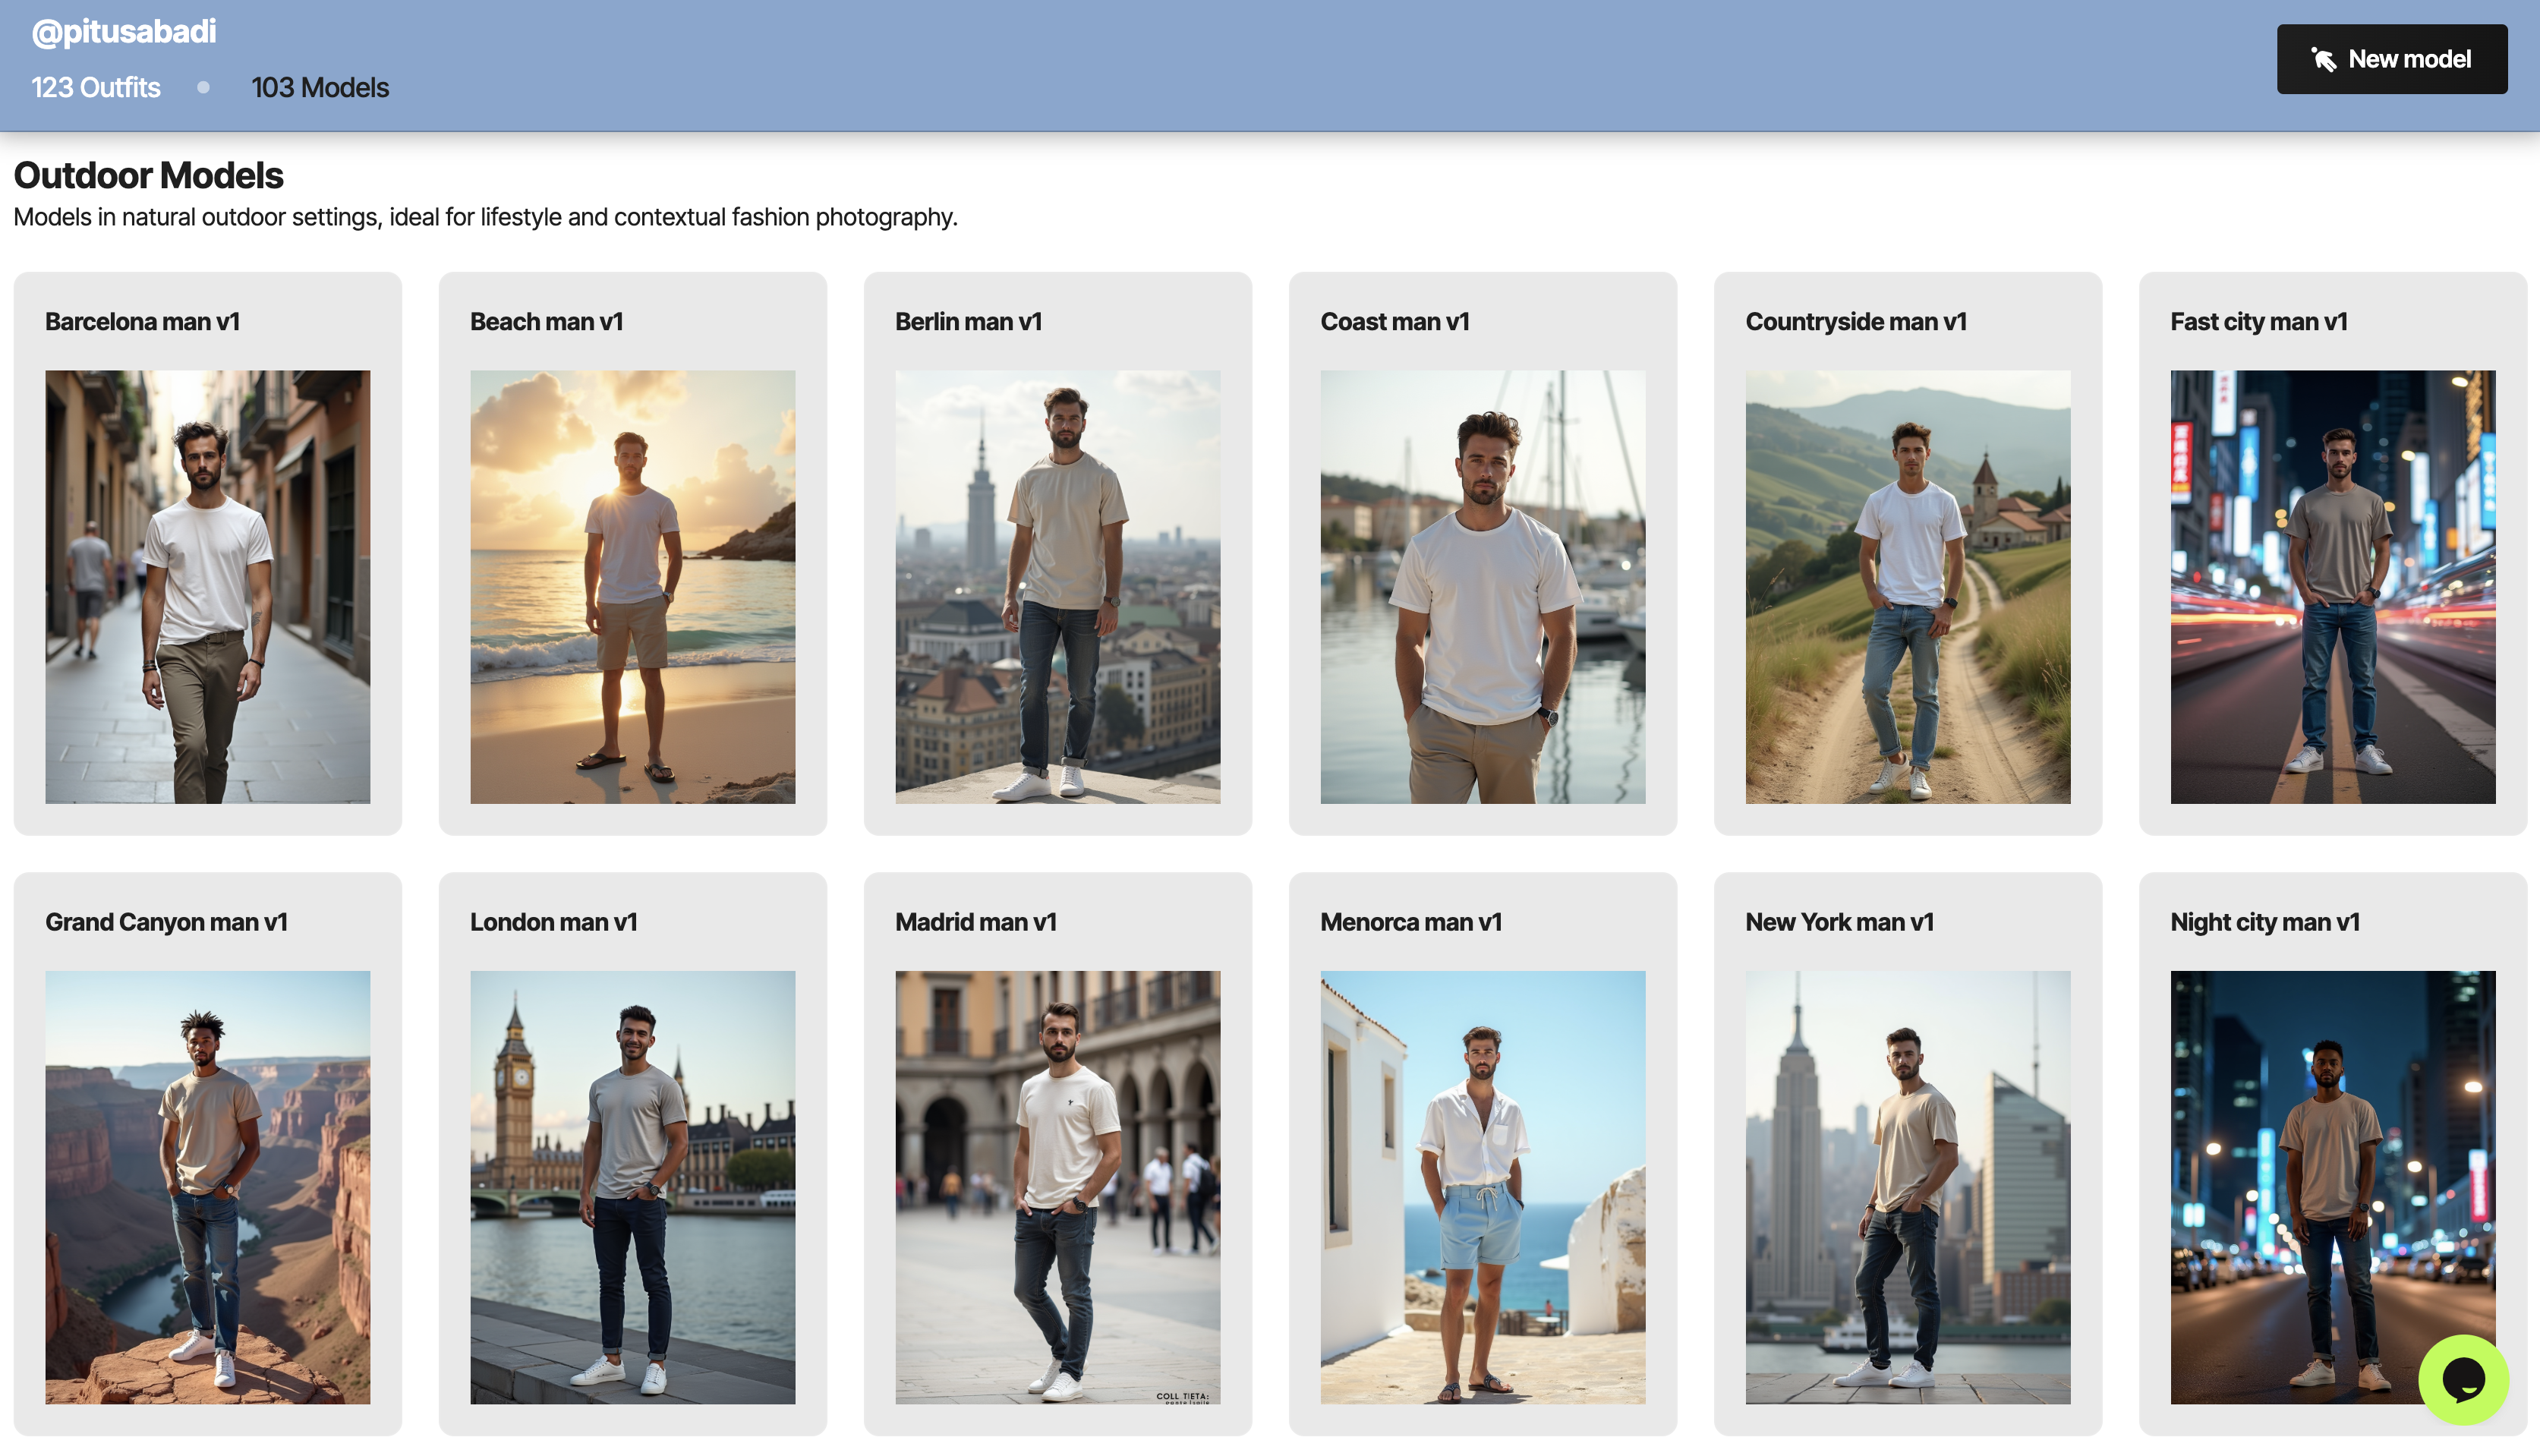Select the Madrid man v1 image
Image resolution: width=2540 pixels, height=1456 pixels.
click(1058, 1187)
